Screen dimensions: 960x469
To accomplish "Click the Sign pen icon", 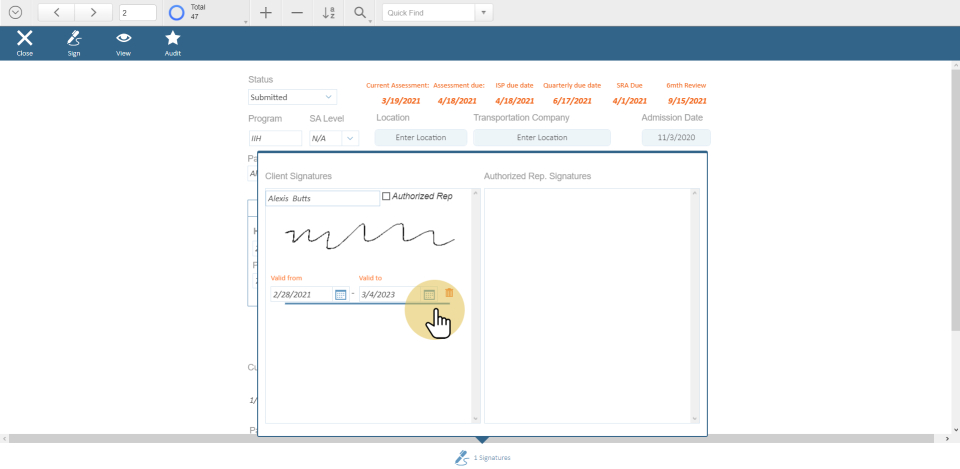I will (74, 39).
